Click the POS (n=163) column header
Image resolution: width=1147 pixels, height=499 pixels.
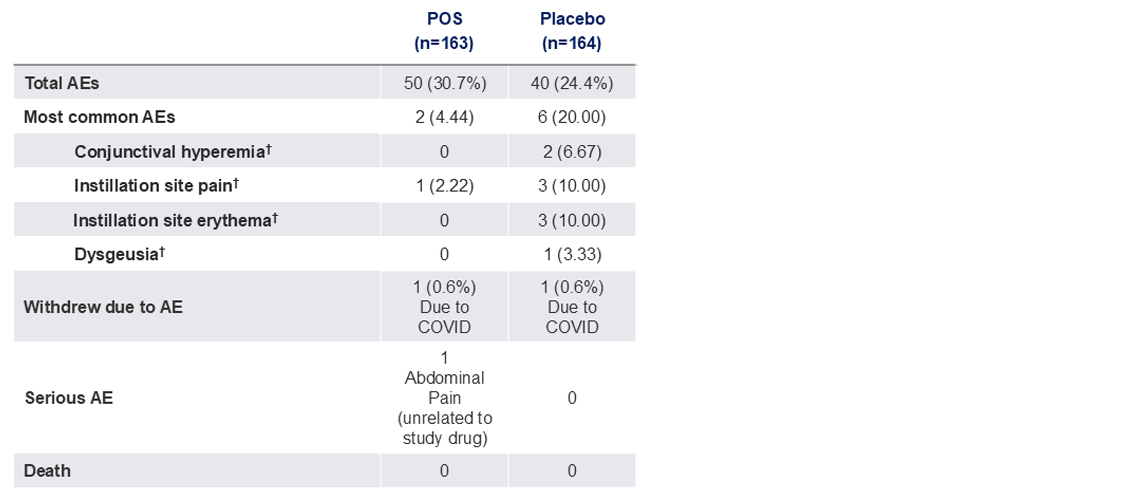tap(444, 31)
